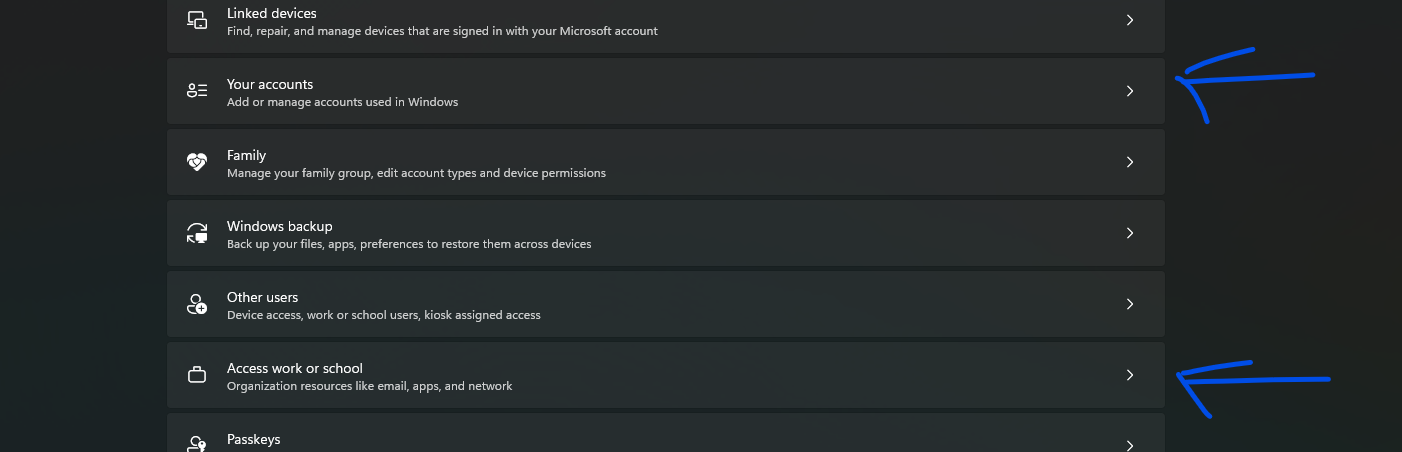1402x452 pixels.
Task: Click 'Manage your family group' description
Action: point(416,173)
